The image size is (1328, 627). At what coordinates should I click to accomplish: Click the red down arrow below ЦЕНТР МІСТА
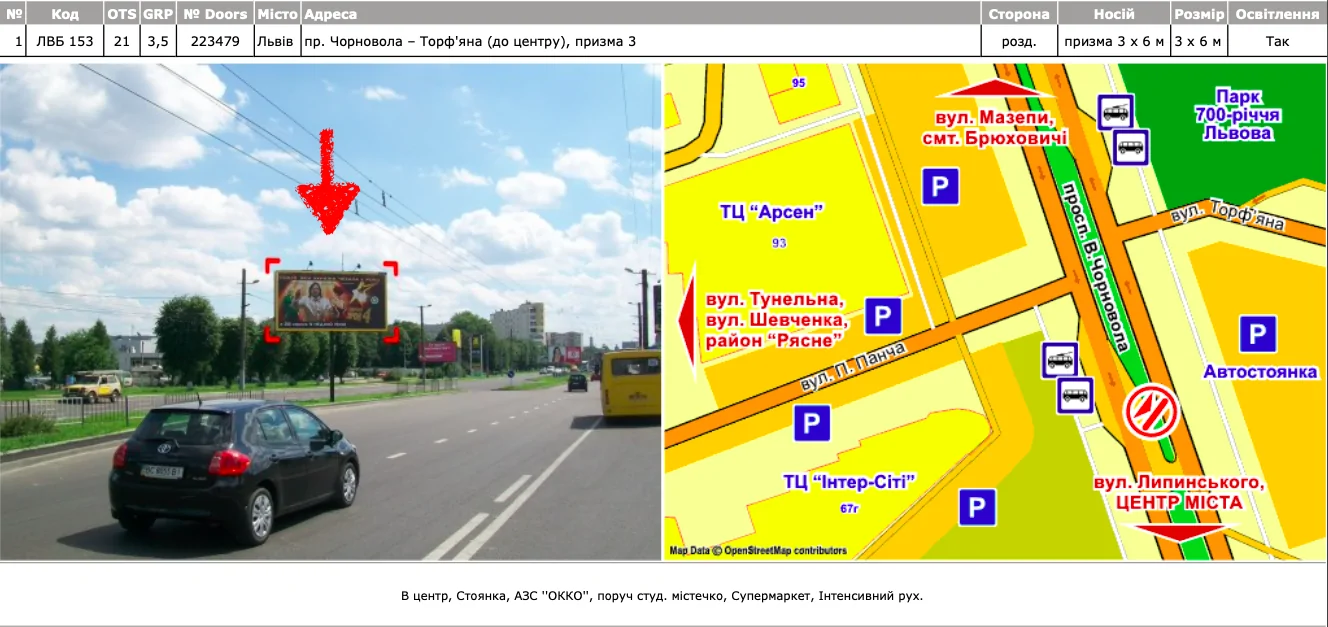coord(1182,532)
